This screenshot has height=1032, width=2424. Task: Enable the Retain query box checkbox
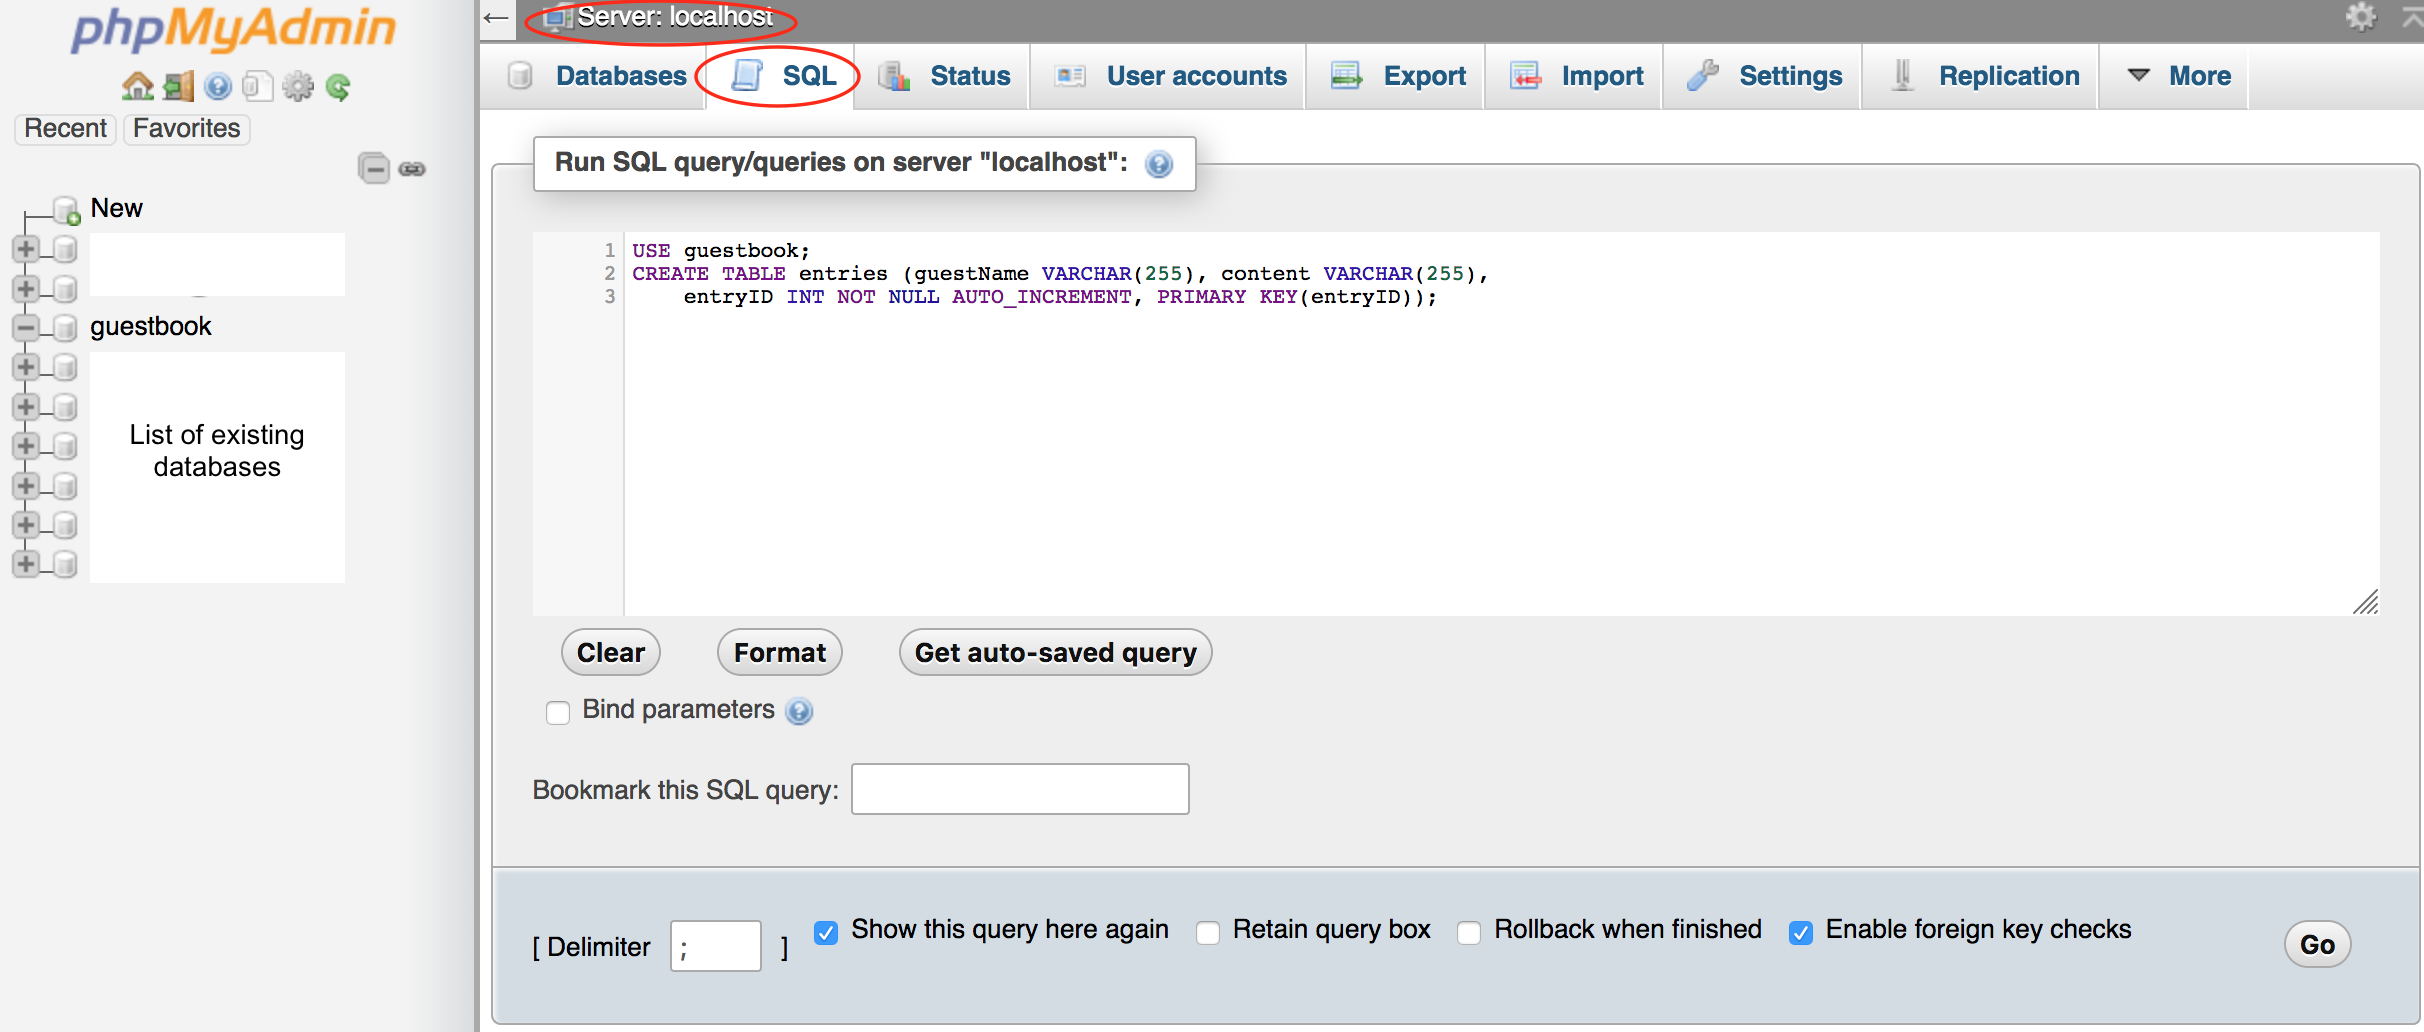pos(1208,932)
